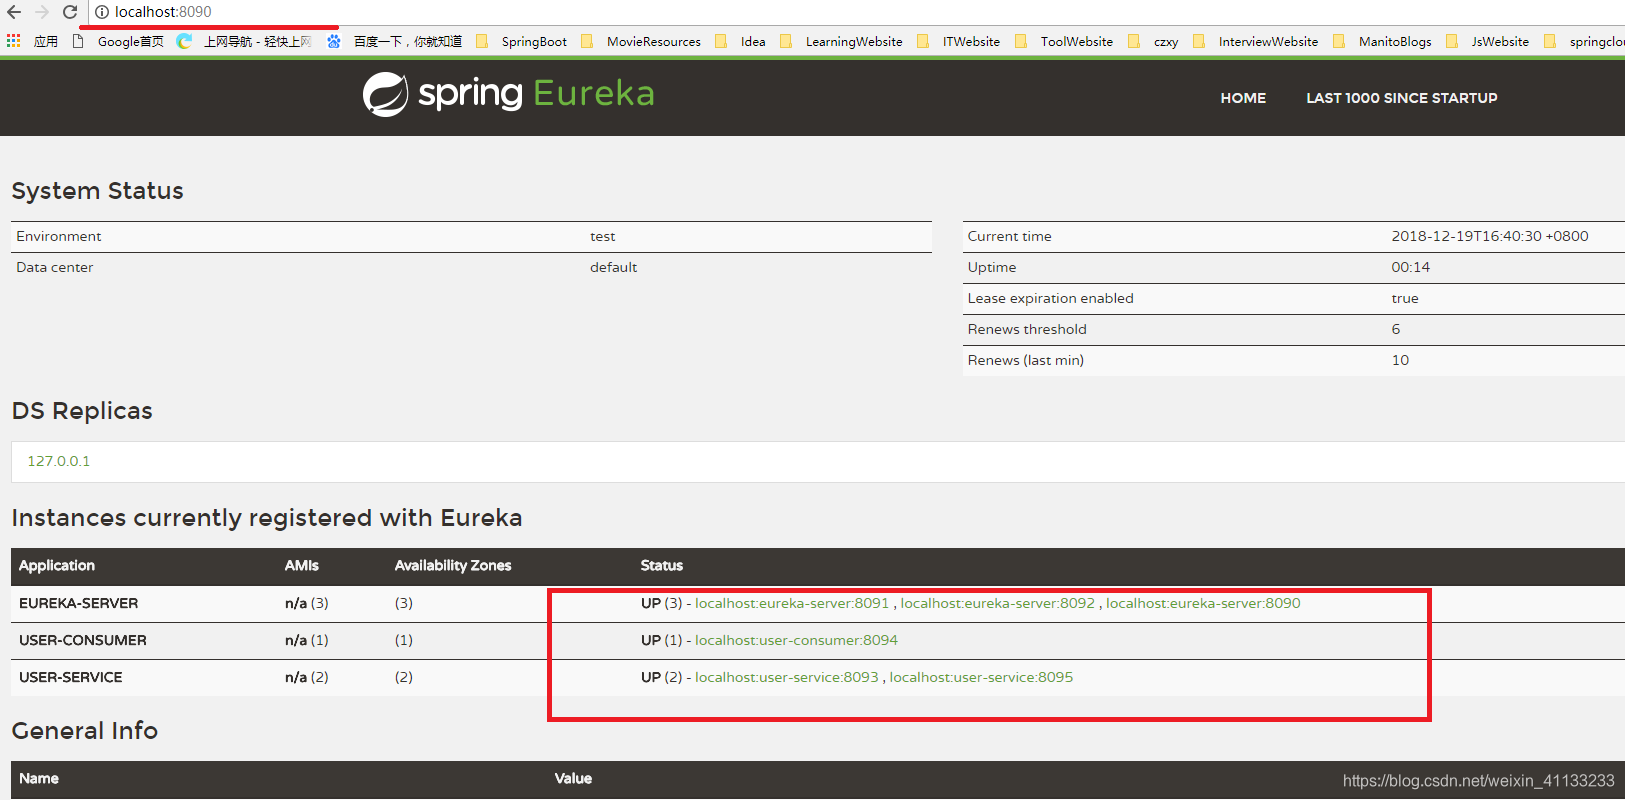Open localhost:eureka-server:8091 instance link
Viewport: 1625px width, 800px height.
(792, 603)
